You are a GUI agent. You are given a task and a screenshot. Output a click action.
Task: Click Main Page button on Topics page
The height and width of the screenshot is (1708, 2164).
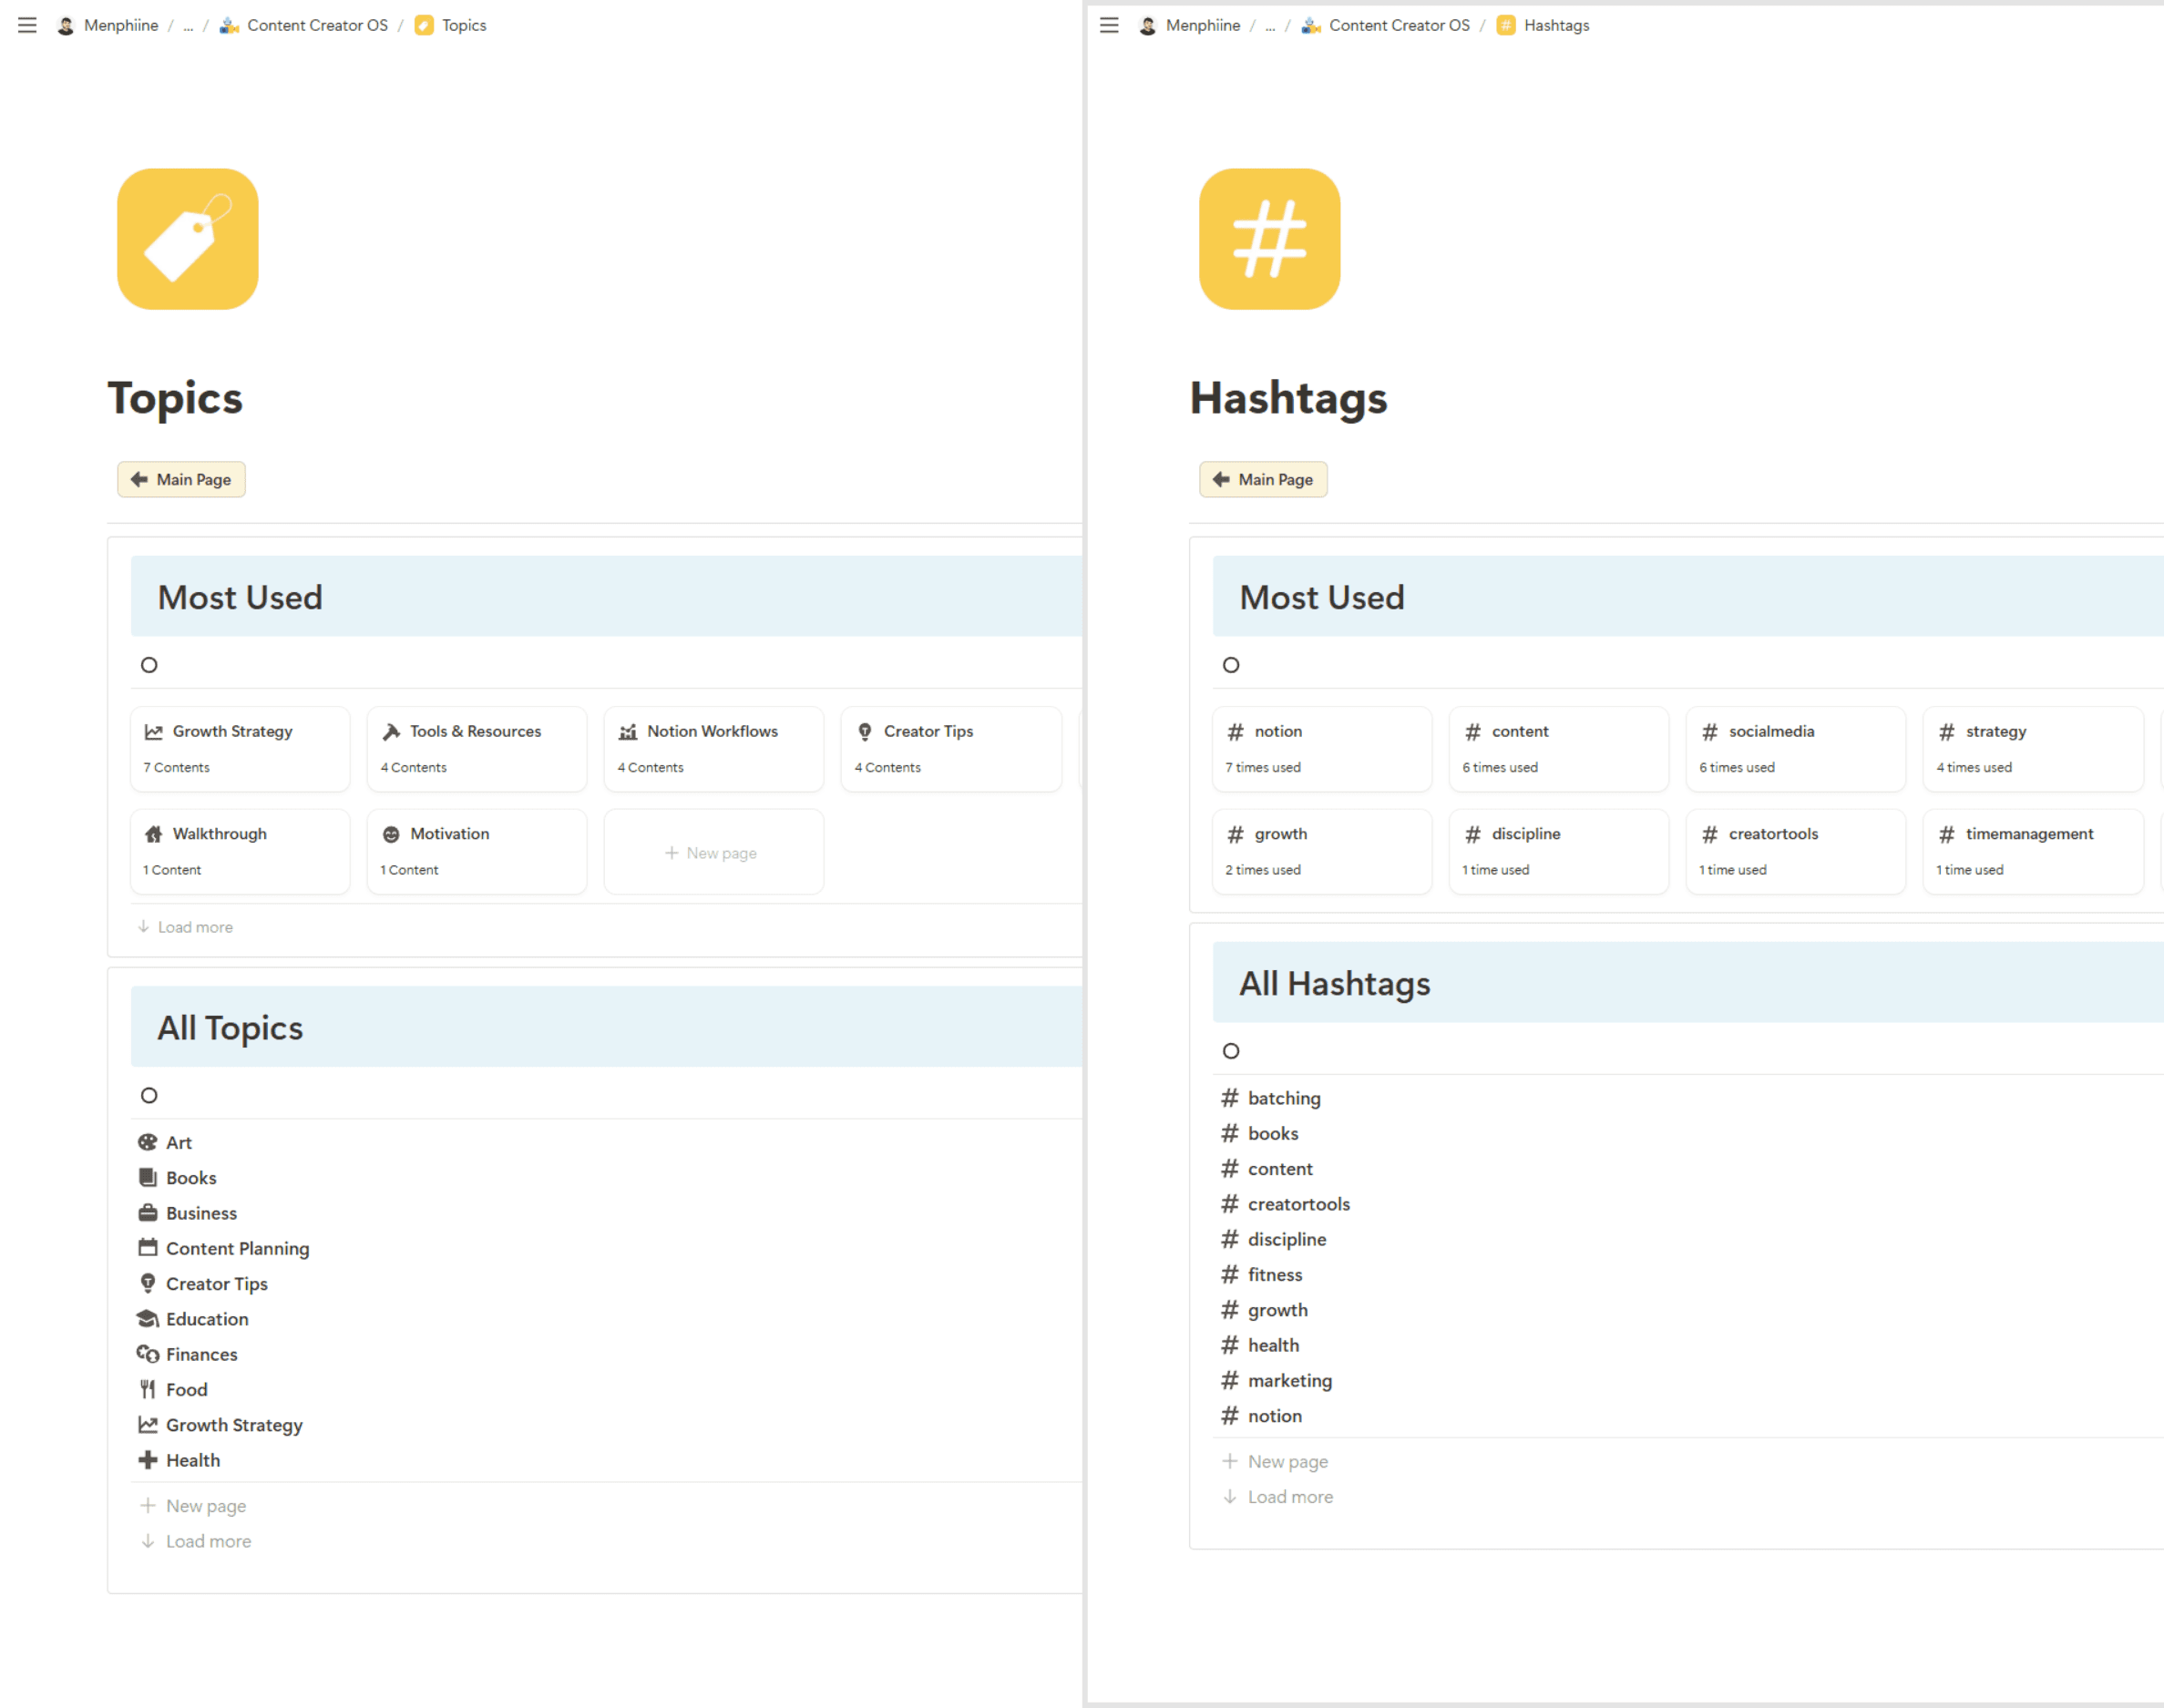tap(182, 479)
